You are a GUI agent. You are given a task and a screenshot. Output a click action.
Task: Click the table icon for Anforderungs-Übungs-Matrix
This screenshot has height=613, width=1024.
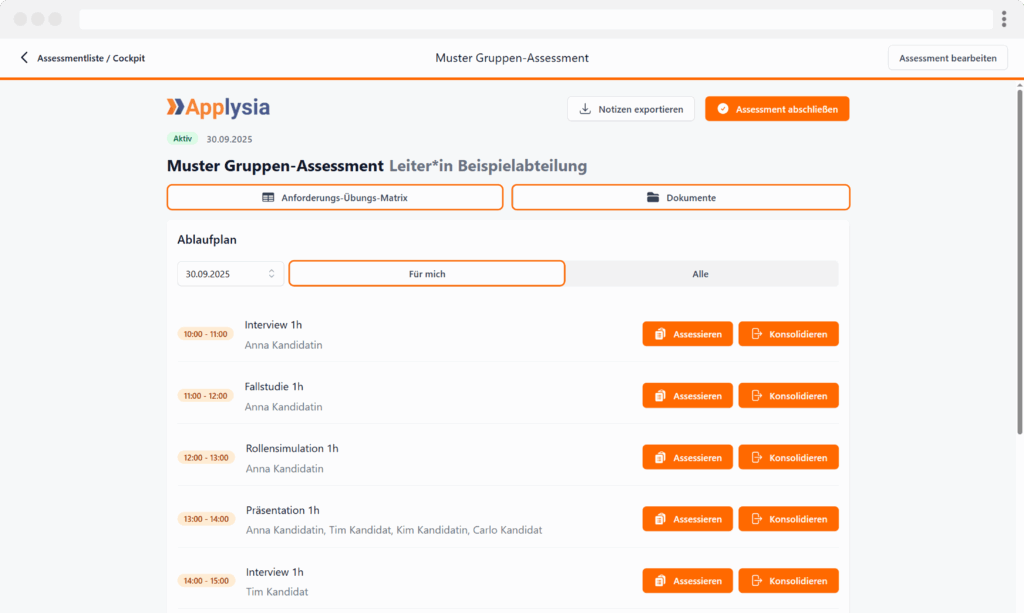268,198
